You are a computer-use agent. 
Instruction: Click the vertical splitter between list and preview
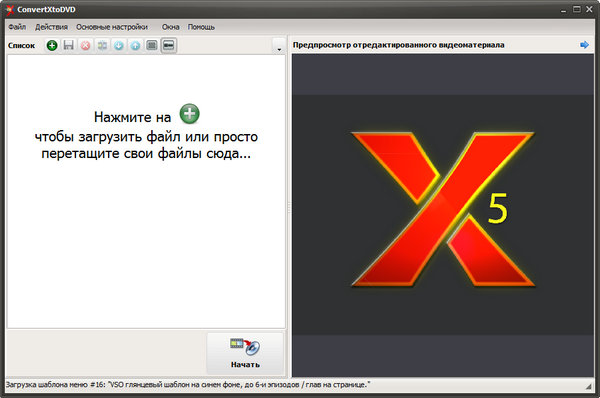(289, 207)
